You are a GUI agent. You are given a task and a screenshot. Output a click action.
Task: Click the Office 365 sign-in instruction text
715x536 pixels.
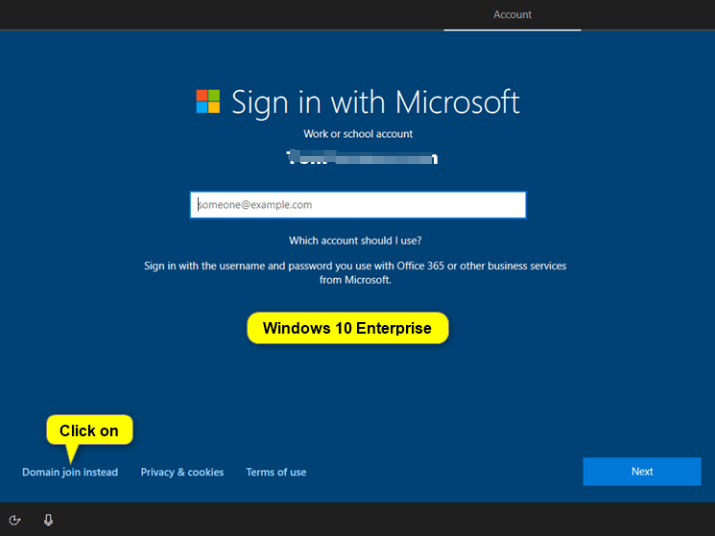[x=355, y=266]
